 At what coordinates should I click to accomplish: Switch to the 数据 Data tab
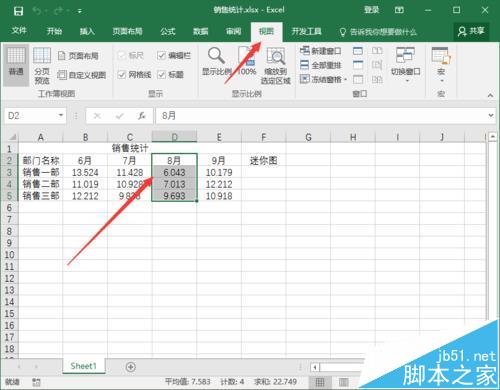(x=201, y=31)
